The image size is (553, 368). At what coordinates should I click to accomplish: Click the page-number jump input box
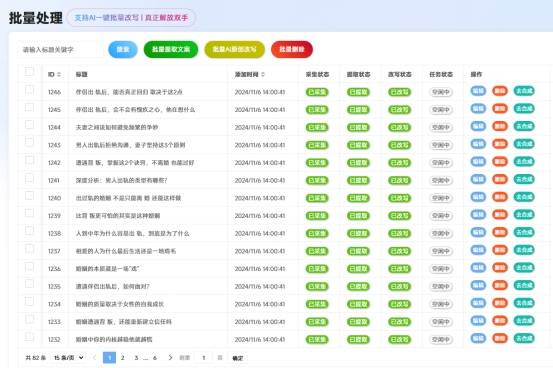click(x=203, y=358)
